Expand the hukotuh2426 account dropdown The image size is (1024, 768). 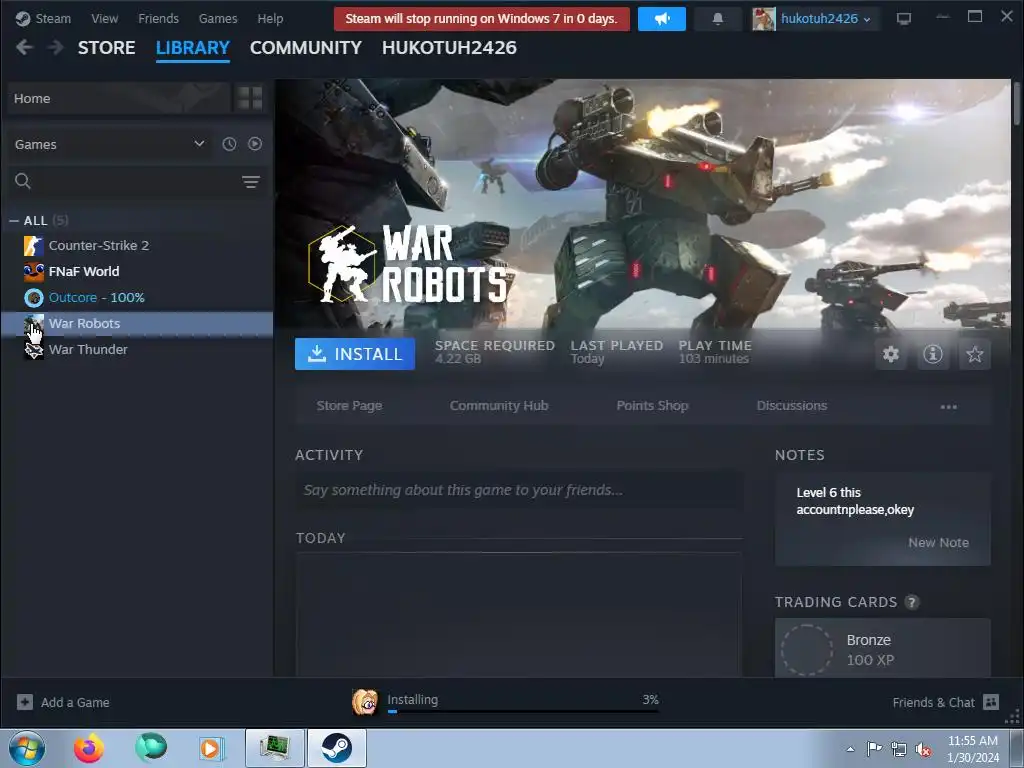[x=825, y=19]
